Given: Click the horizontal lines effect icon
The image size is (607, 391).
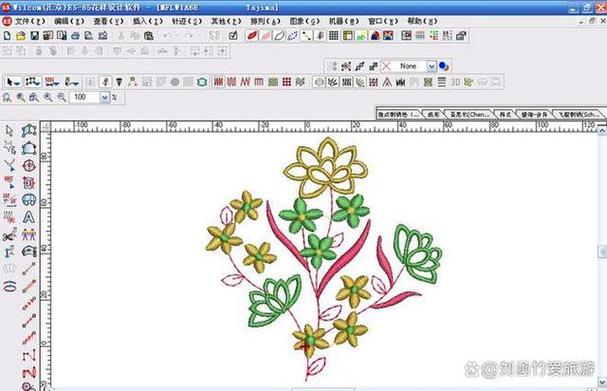Looking at the screenshot, I should 442,82.
